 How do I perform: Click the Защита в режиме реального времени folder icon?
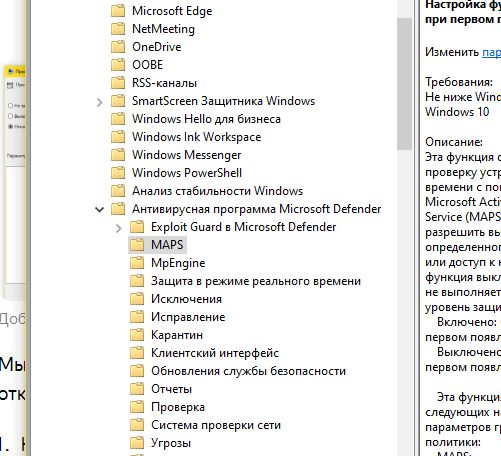point(137,281)
